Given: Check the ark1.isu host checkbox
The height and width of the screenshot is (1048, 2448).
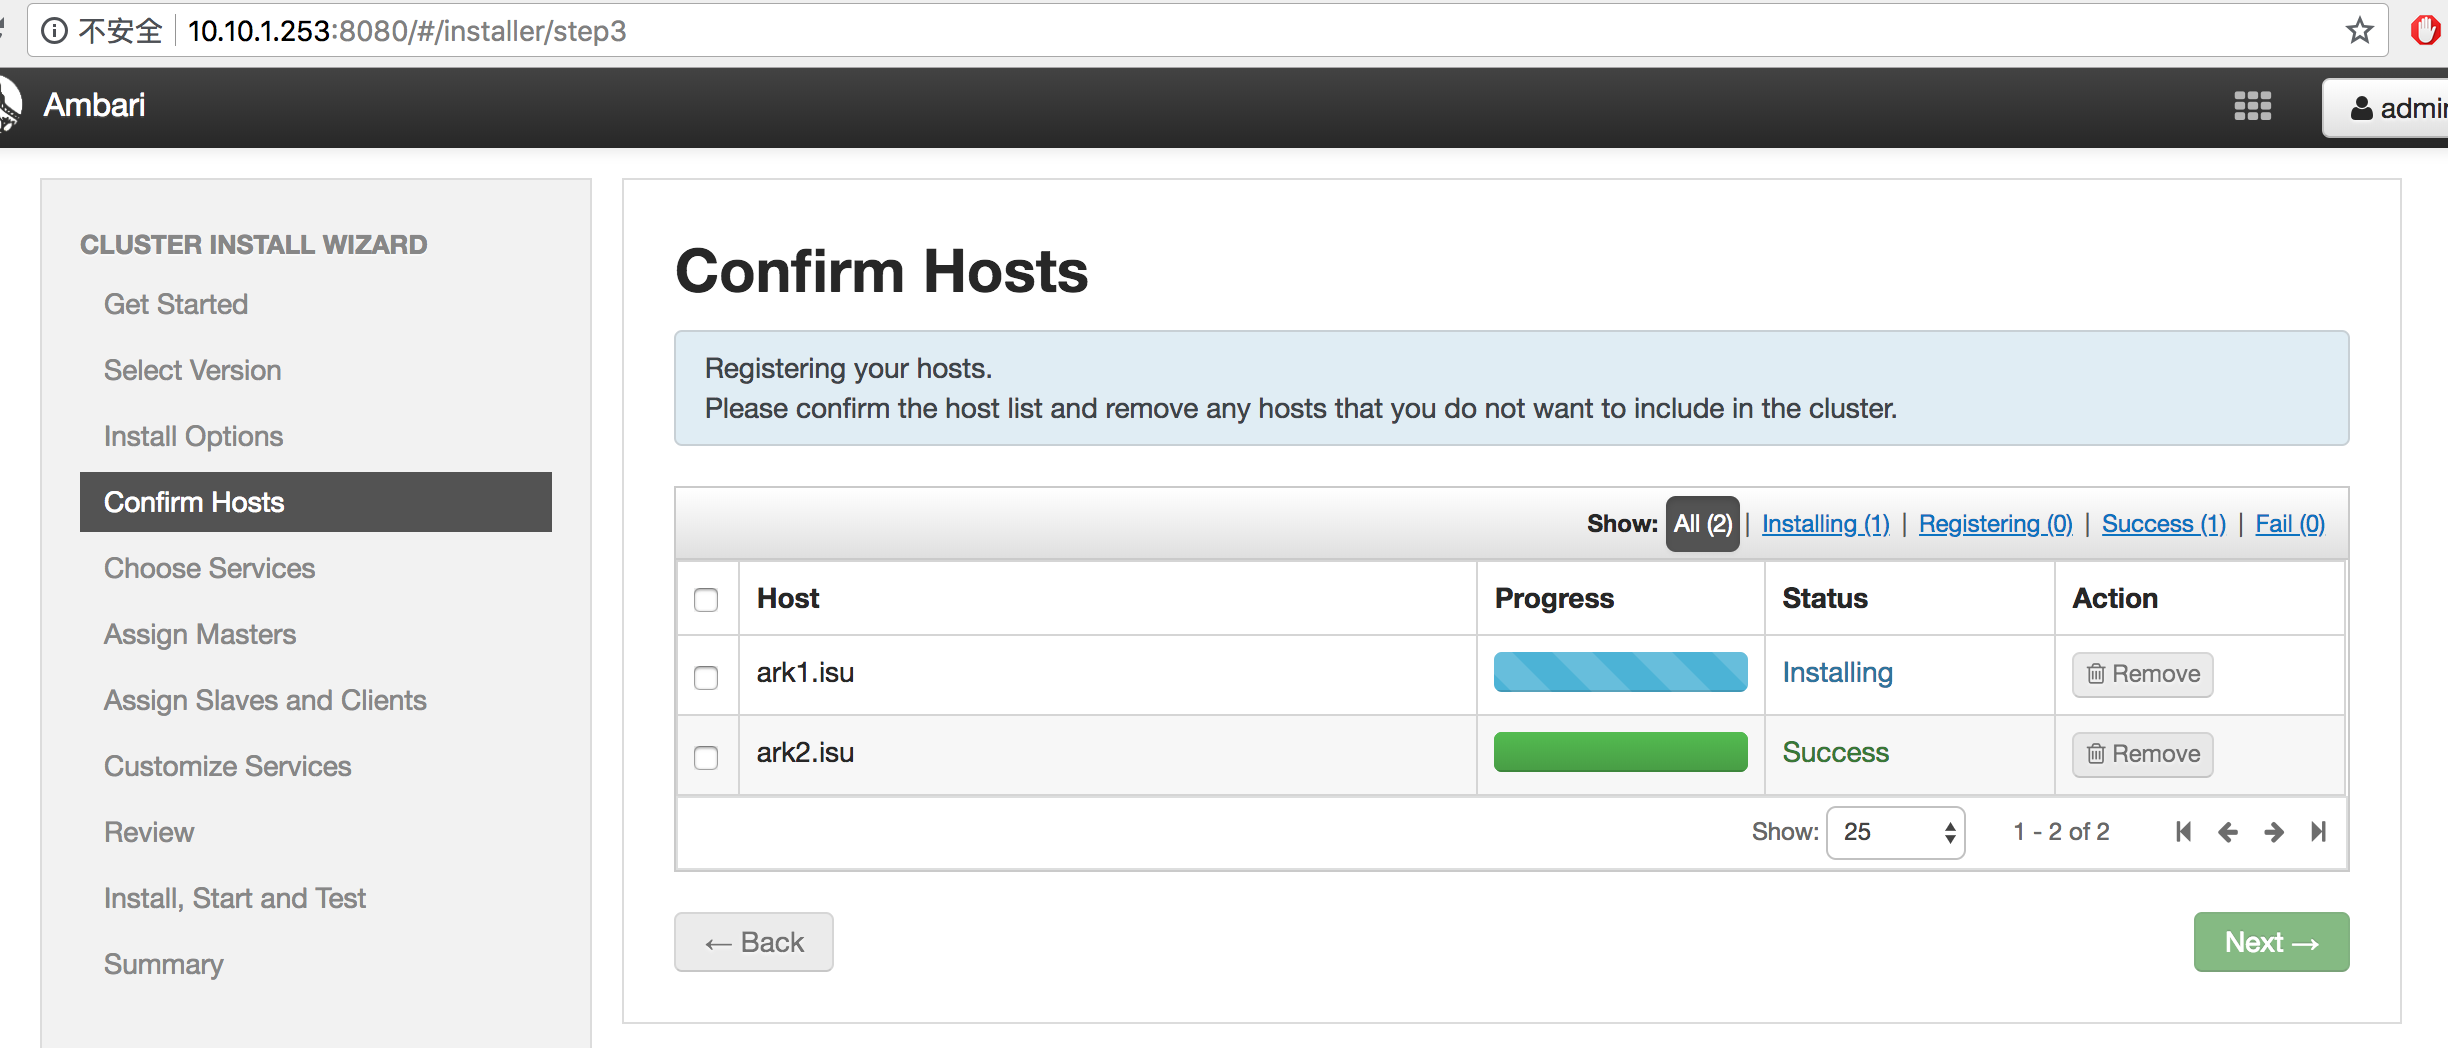Looking at the screenshot, I should (706, 677).
